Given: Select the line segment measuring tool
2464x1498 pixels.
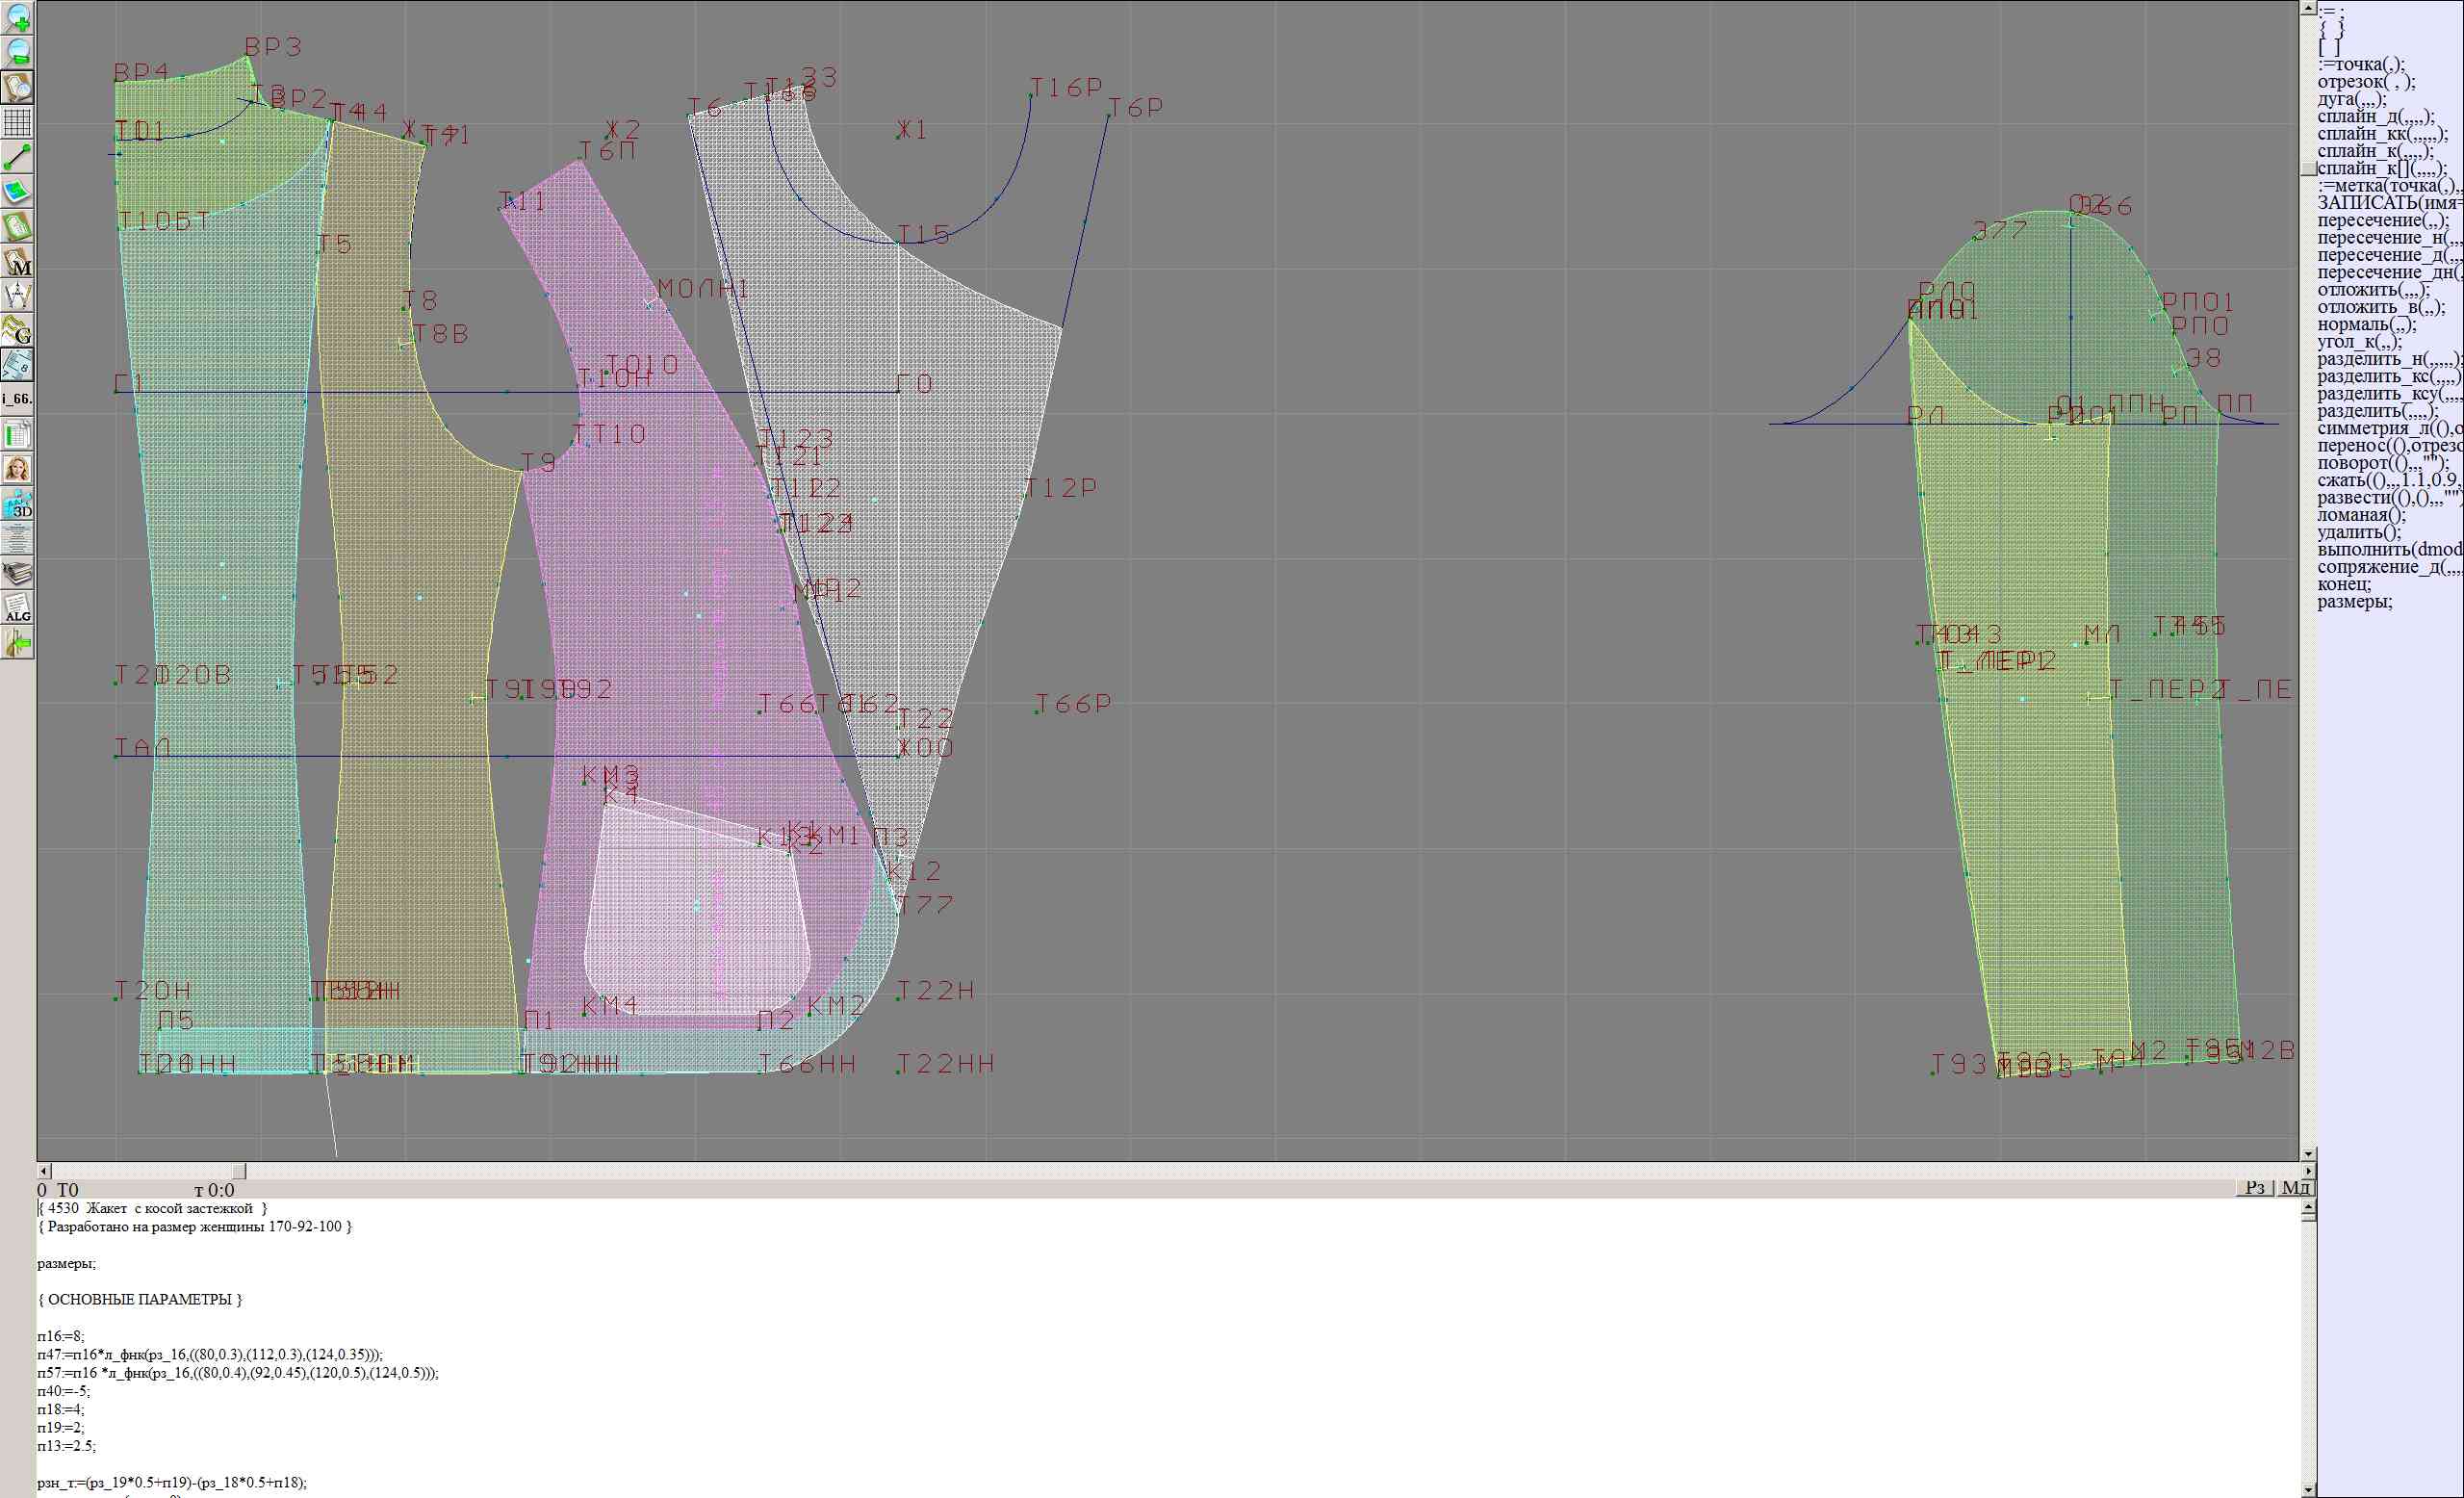Looking at the screenshot, I should tap(18, 157).
